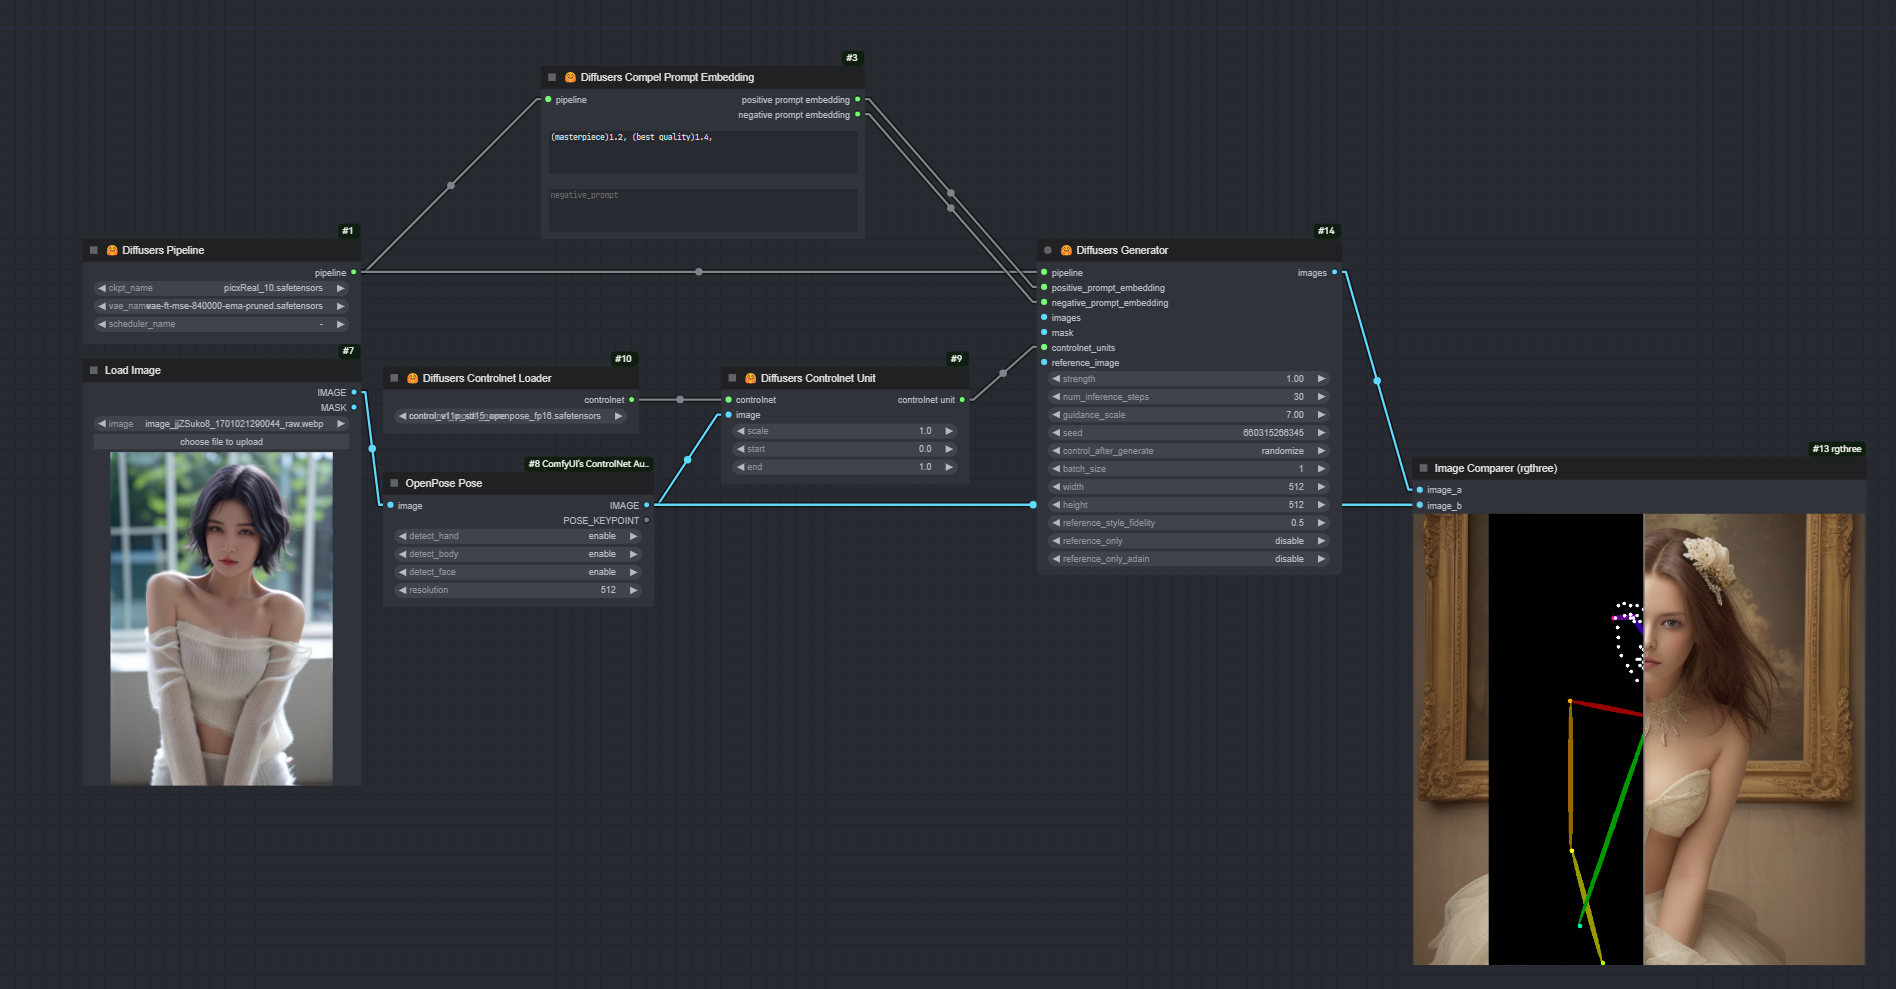The height and width of the screenshot is (989, 1896).
Task: Collapse the Image Comparer node
Action: coord(1423,469)
